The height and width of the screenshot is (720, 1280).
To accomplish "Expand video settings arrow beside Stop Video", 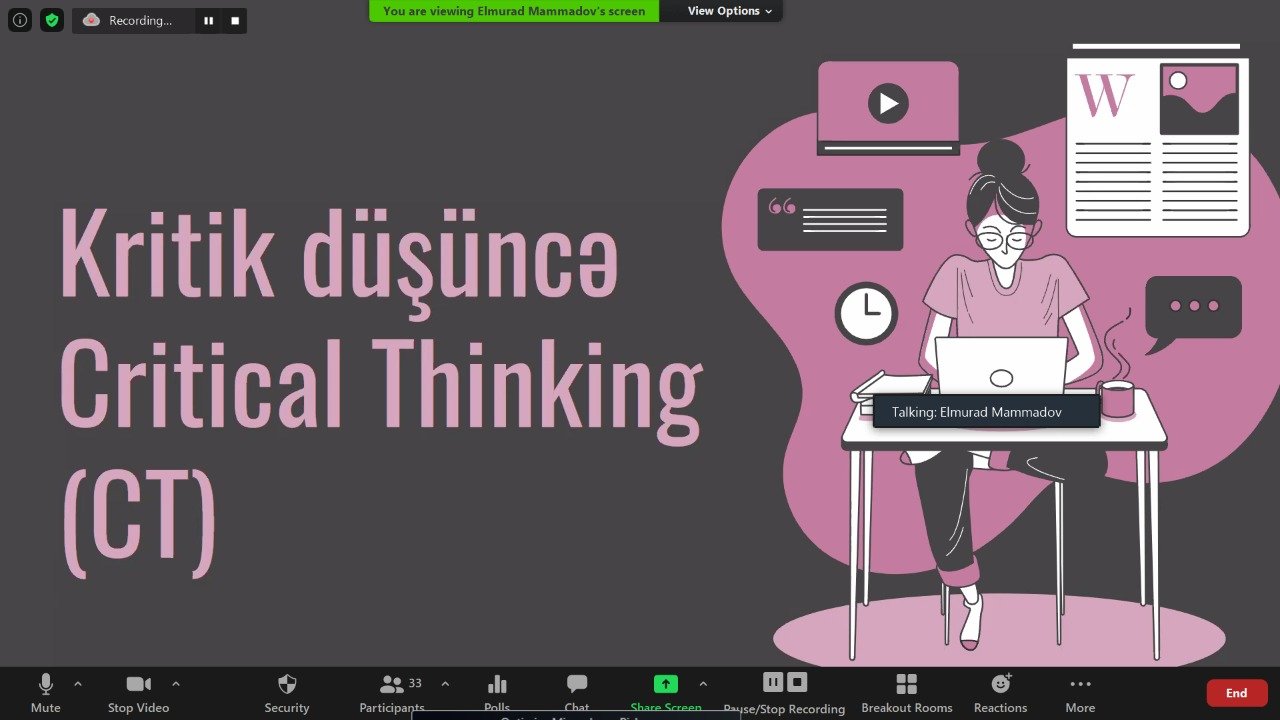I will tap(176, 684).
